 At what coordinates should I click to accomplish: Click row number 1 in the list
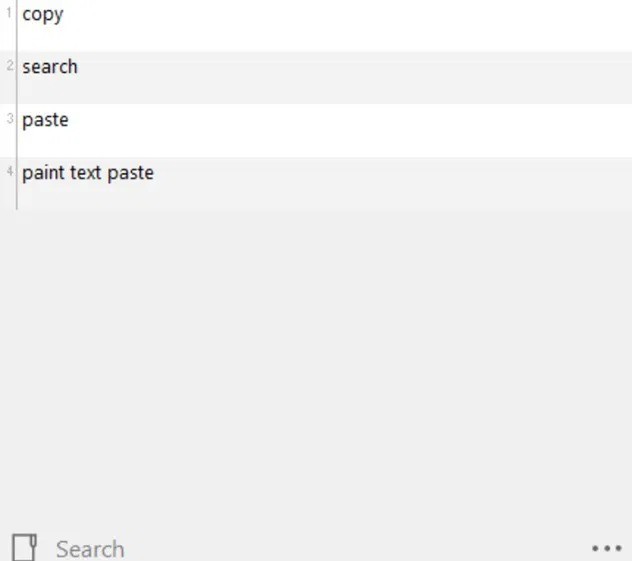pos(9,14)
